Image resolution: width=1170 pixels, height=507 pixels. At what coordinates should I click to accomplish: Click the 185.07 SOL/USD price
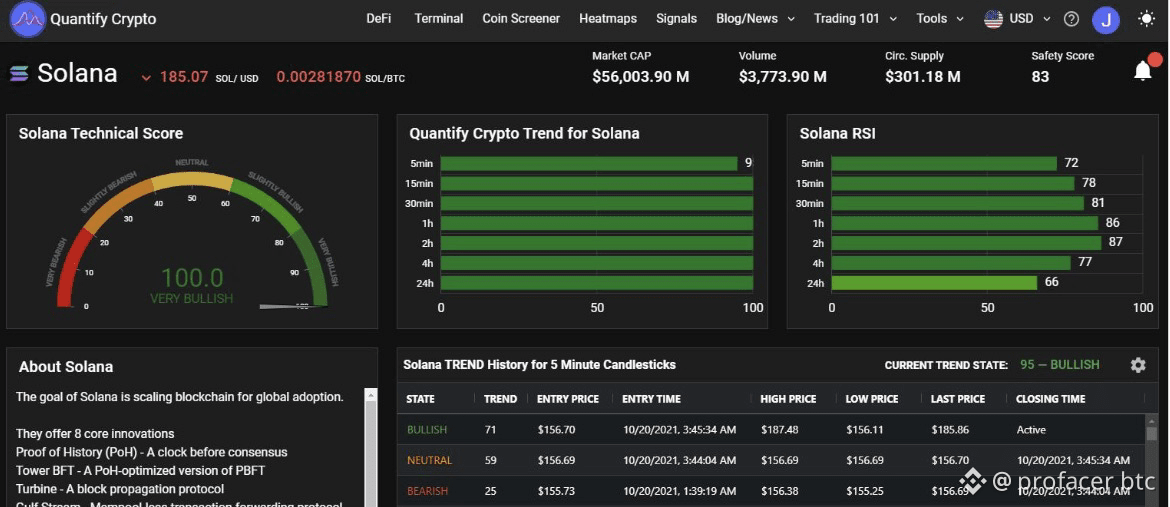click(x=184, y=76)
